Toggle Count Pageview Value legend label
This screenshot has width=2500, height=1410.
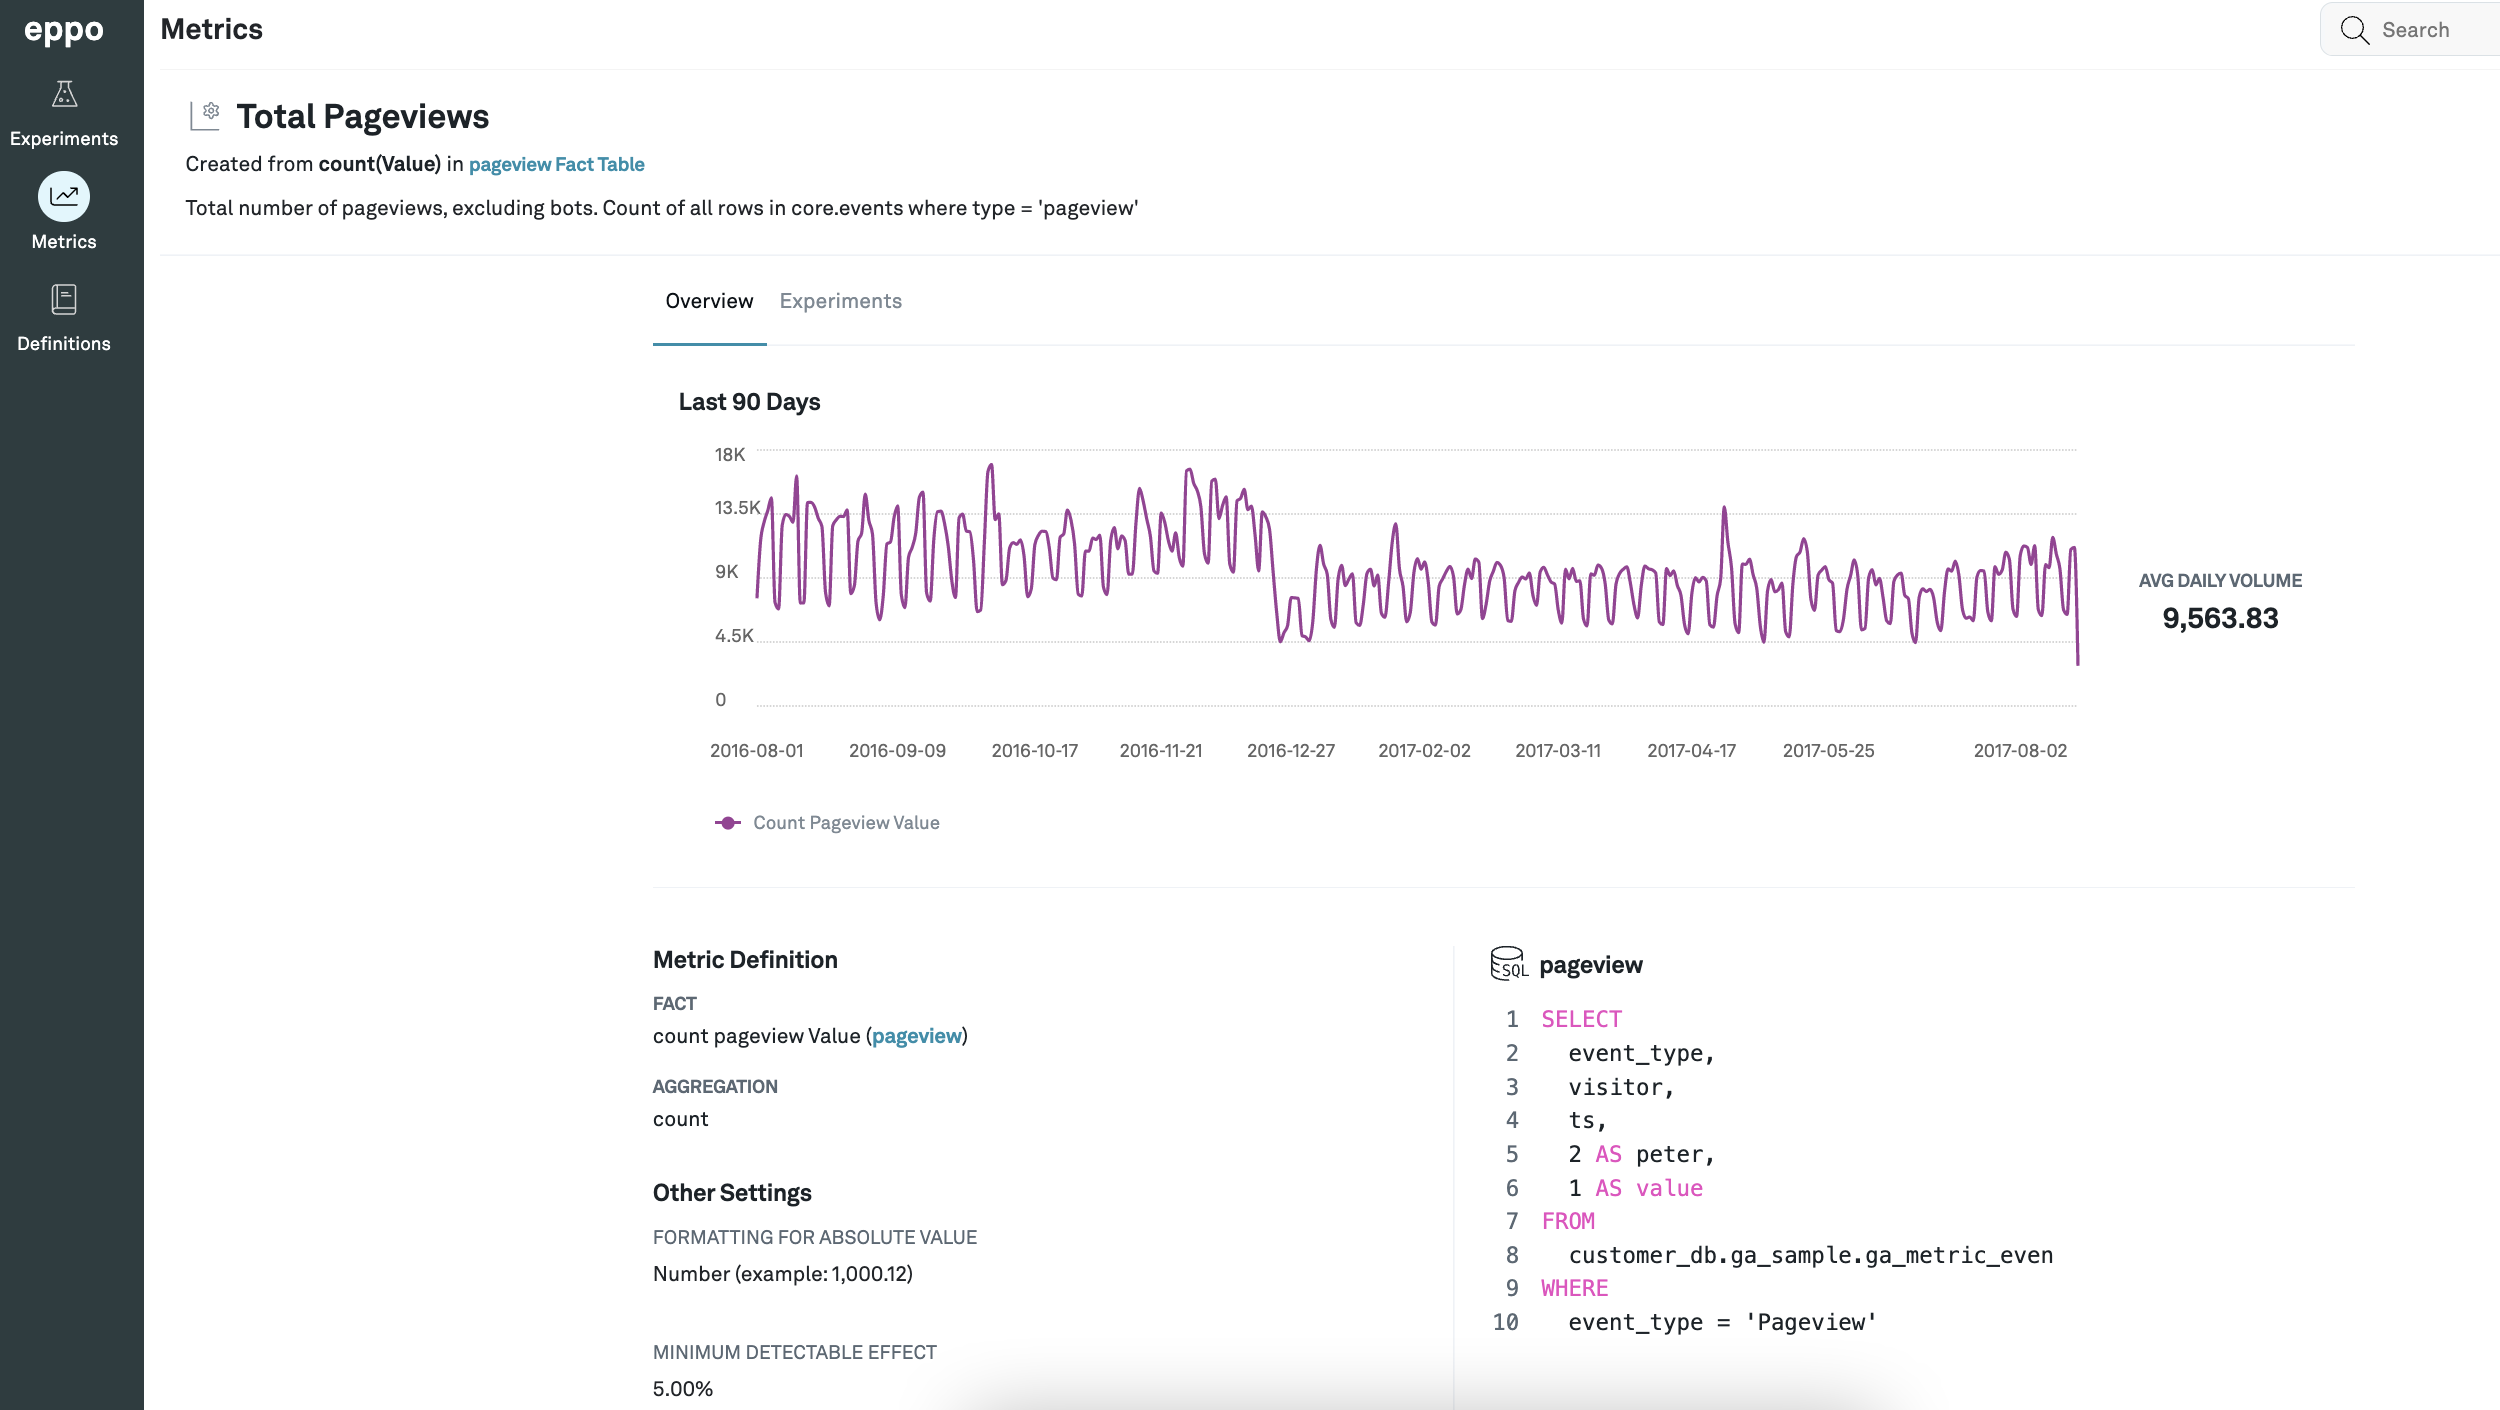(846, 823)
